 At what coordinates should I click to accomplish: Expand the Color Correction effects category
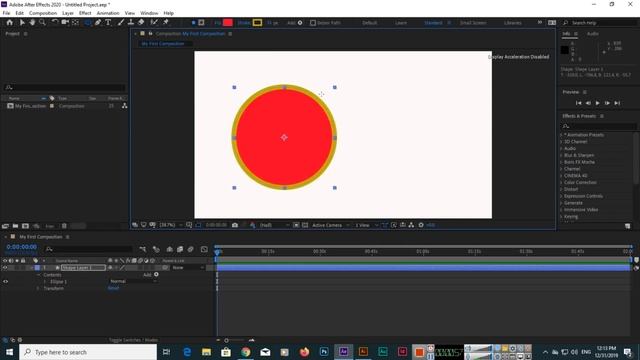pos(561,182)
